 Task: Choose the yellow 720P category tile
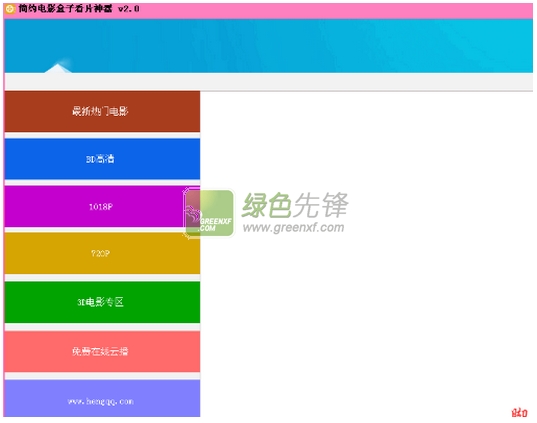(102, 253)
